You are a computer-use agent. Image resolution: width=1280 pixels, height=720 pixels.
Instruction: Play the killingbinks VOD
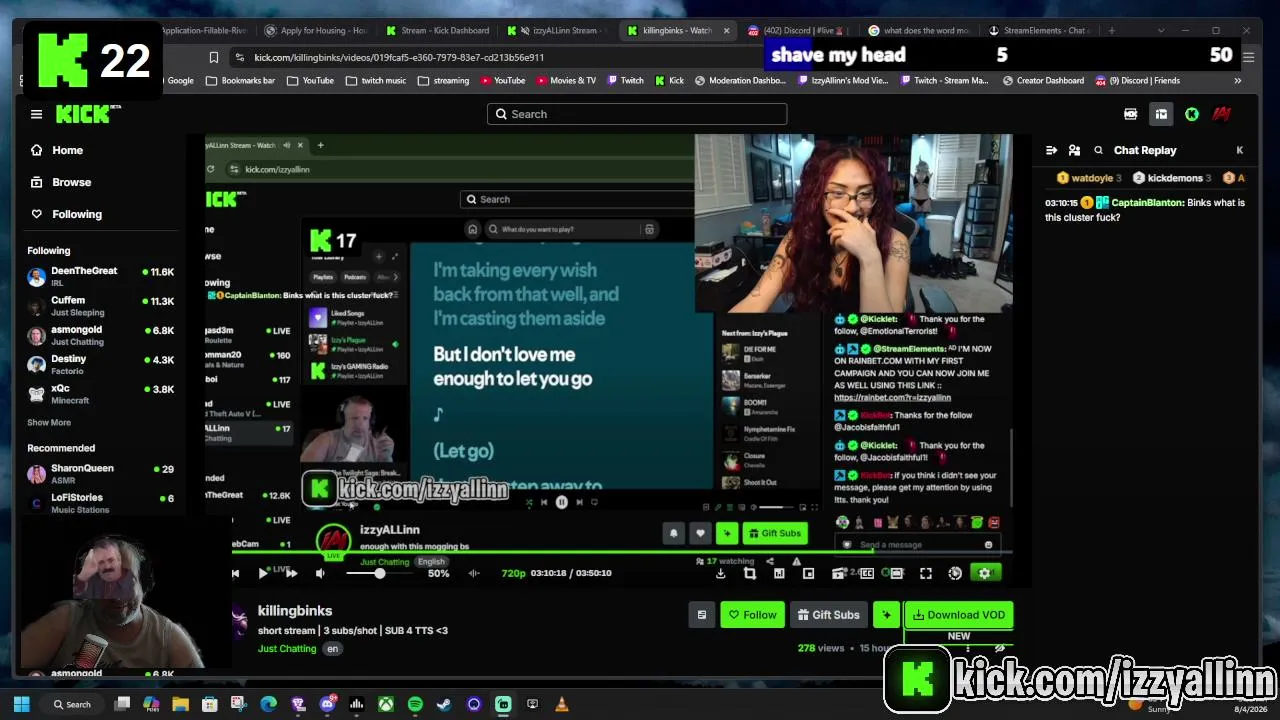(x=263, y=573)
